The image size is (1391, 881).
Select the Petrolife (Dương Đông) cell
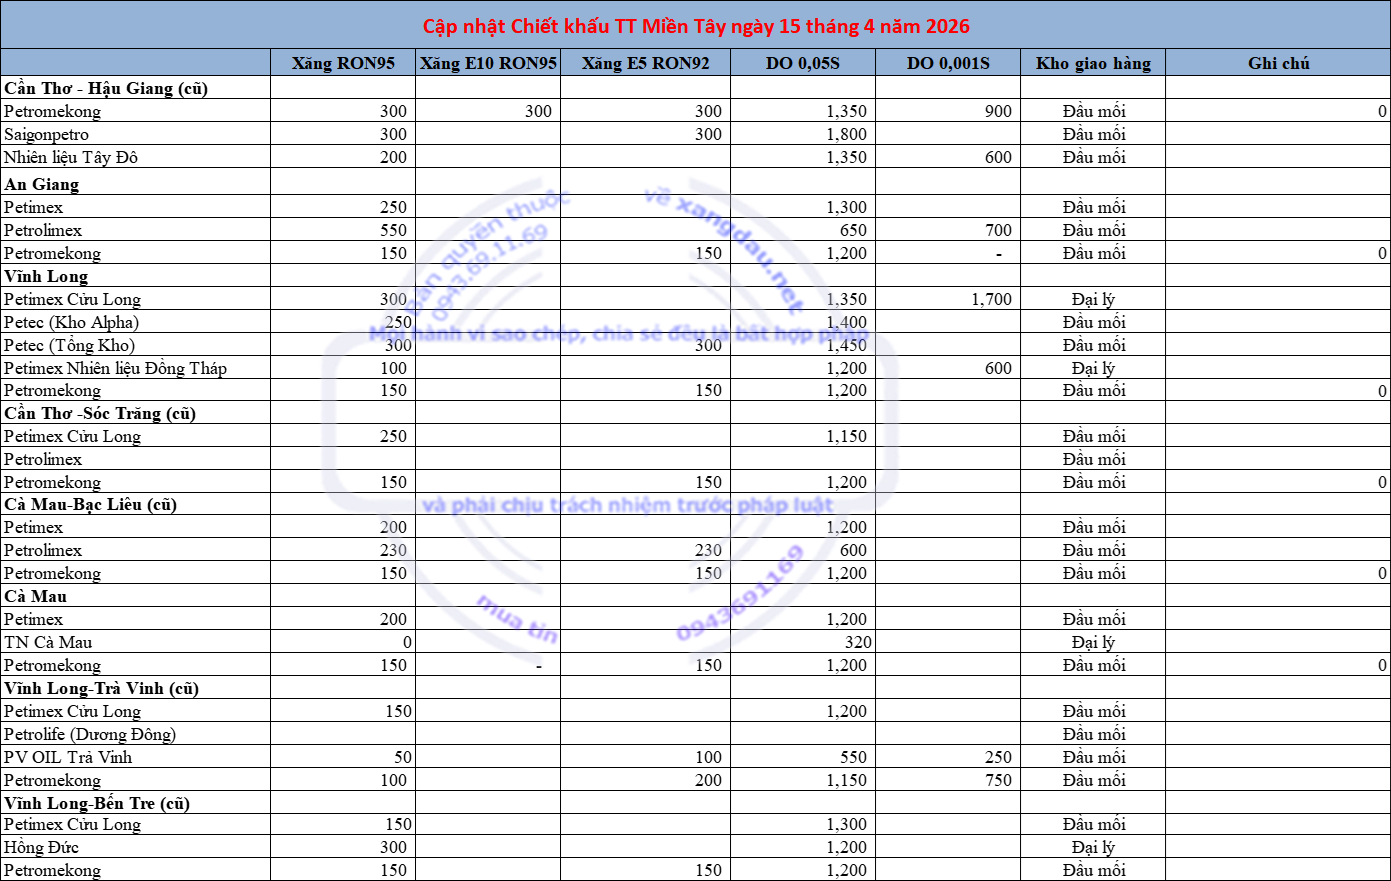pyautogui.click(x=90, y=734)
